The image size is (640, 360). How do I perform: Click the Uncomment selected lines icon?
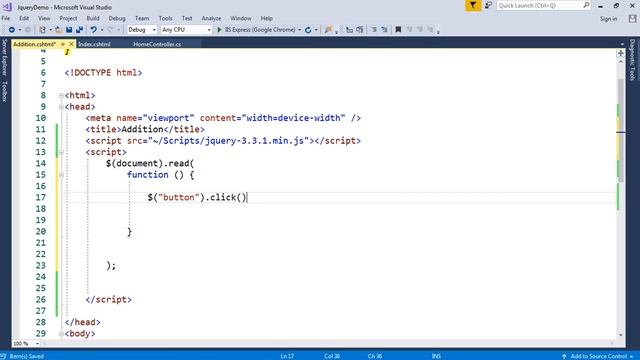pyautogui.click(x=360, y=30)
